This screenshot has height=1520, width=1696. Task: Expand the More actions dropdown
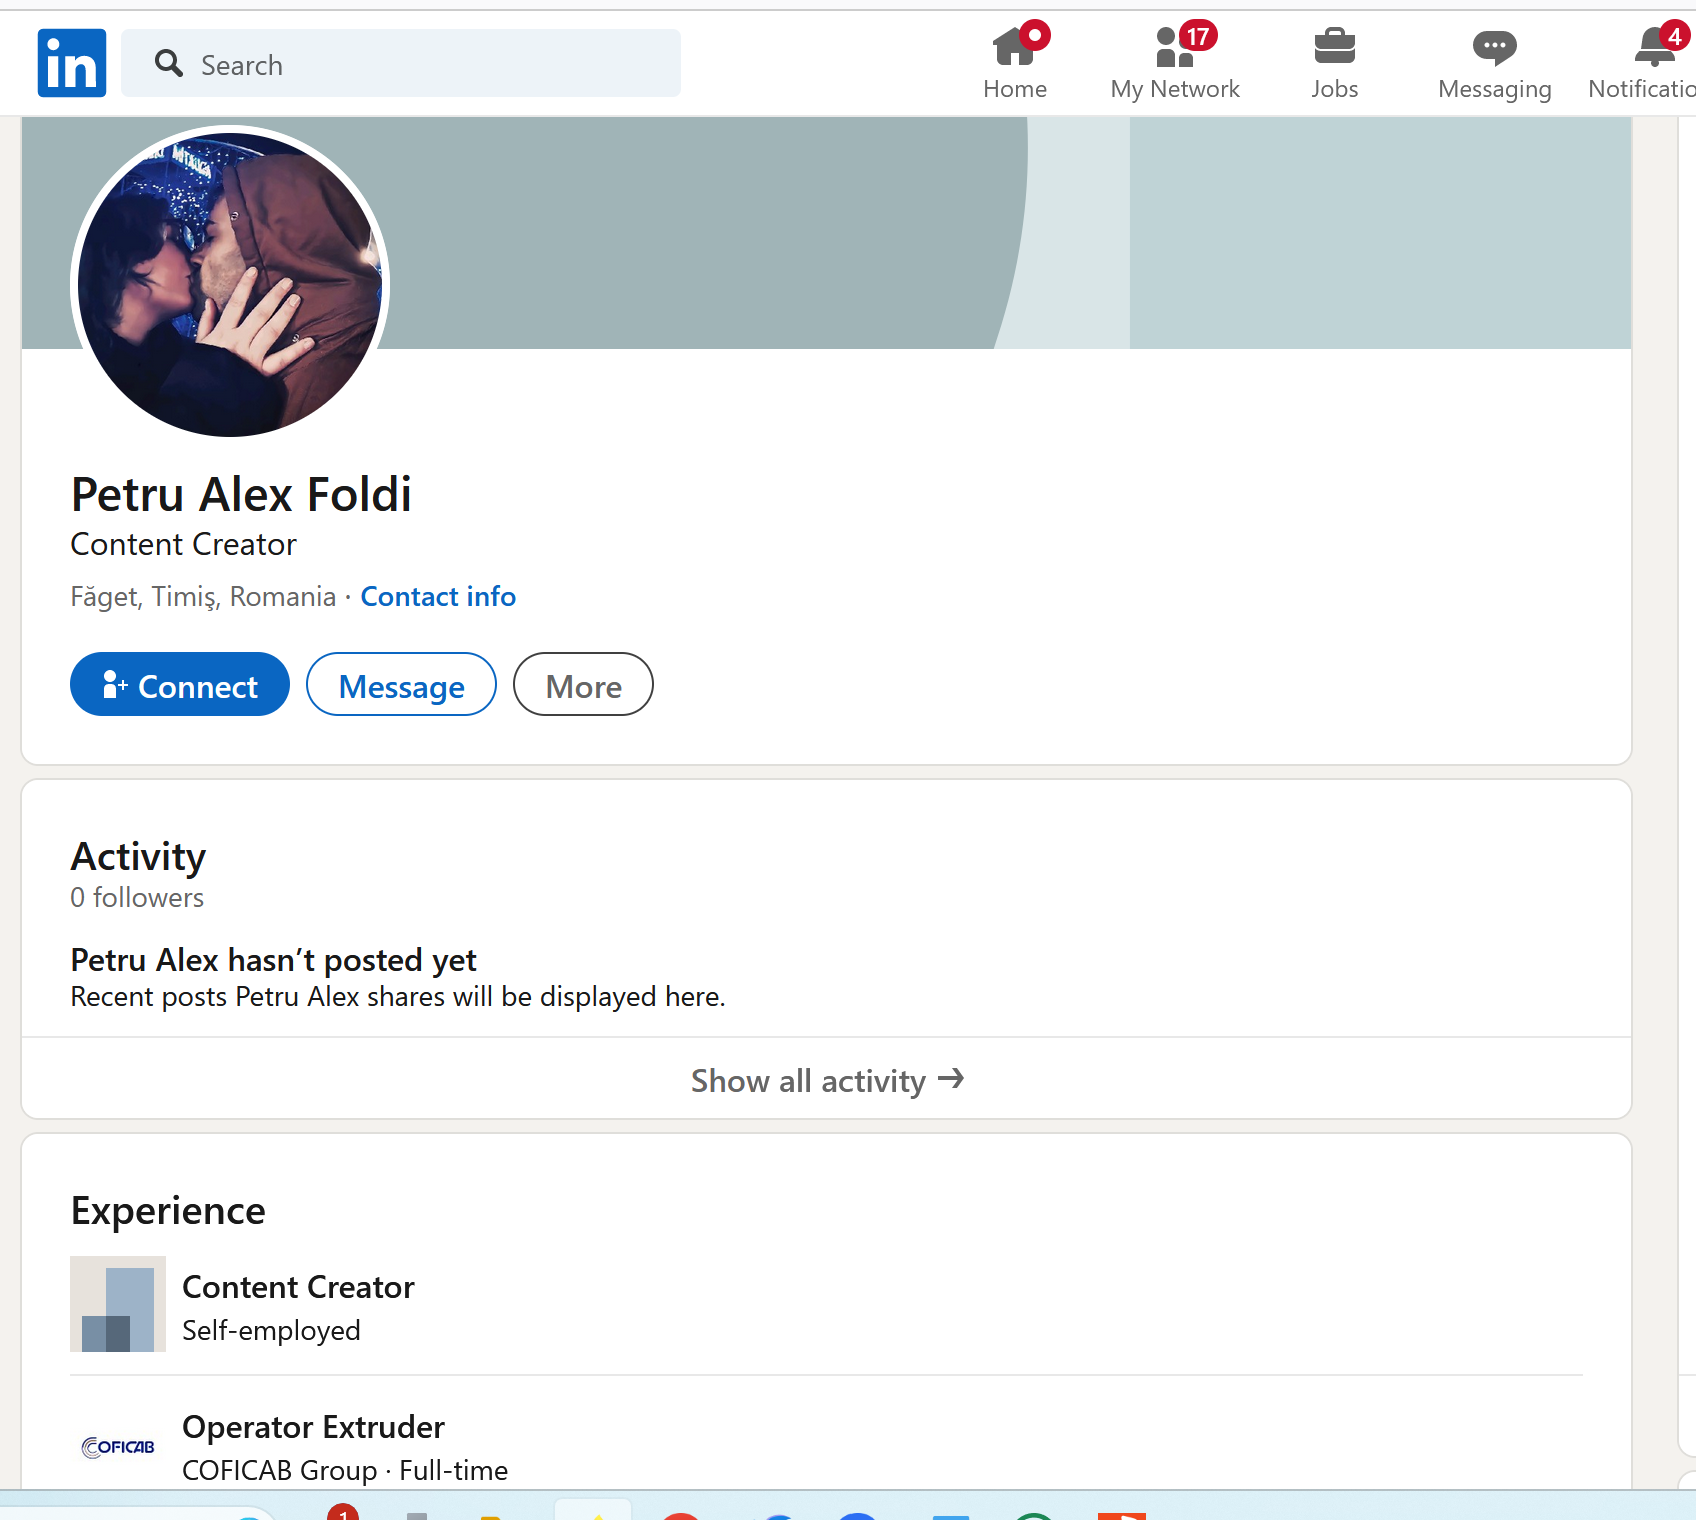[583, 685]
